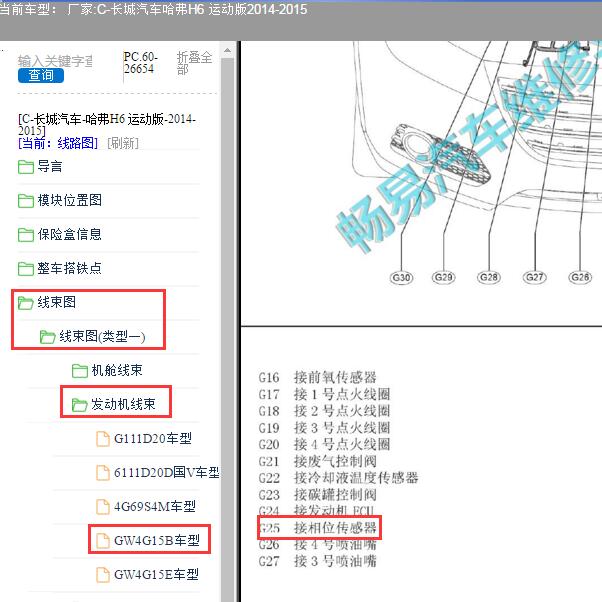
Task: Open the 4G69S4M车型 document
Action: (x=155, y=506)
